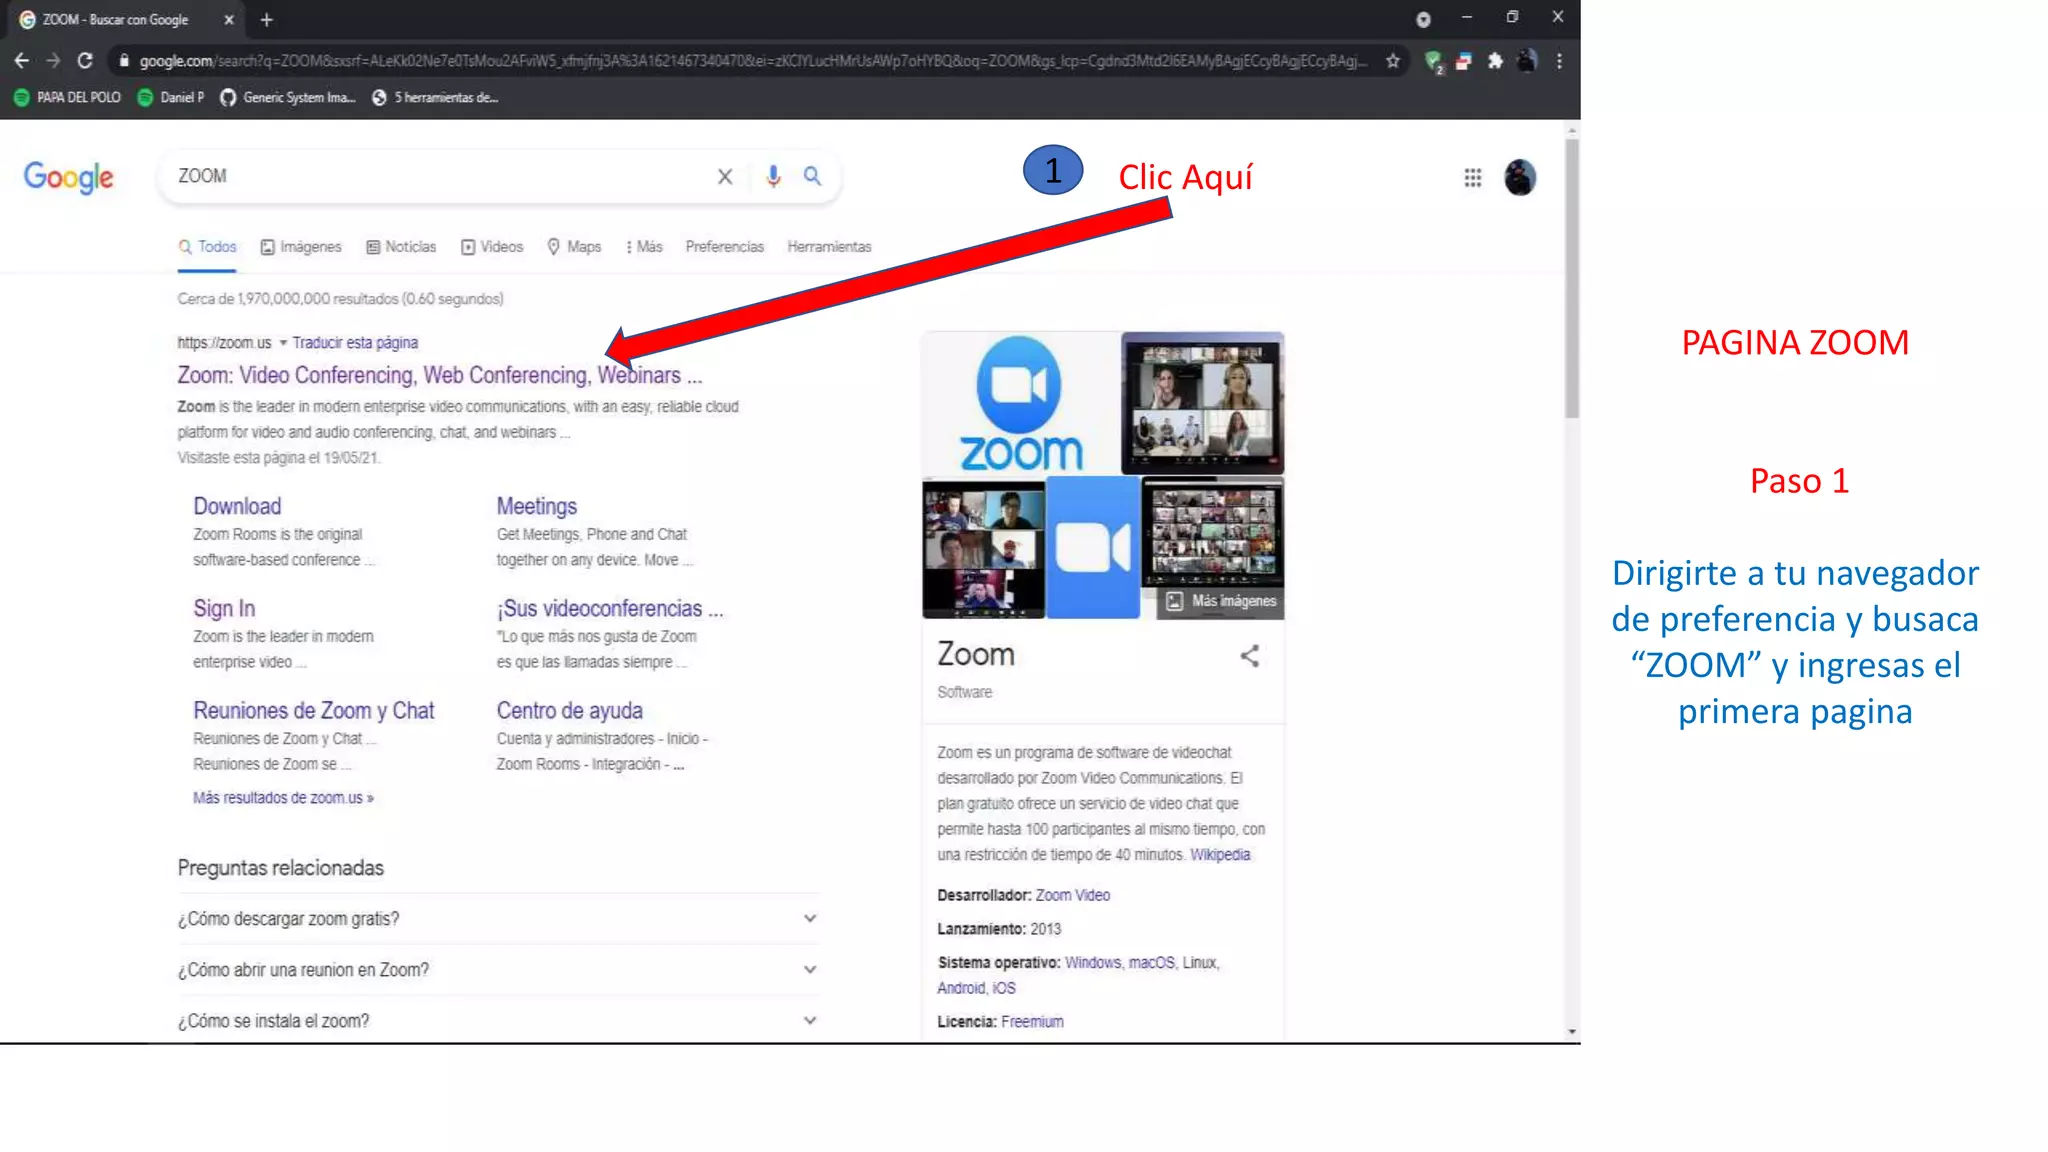Click the share icon in Zoom panel
Viewport: 2048px width, 1152px height.
(x=1249, y=656)
